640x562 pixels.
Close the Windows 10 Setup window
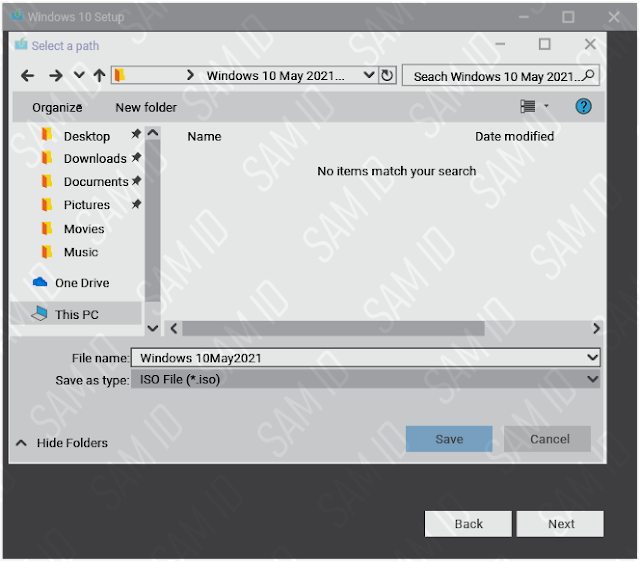(x=614, y=17)
